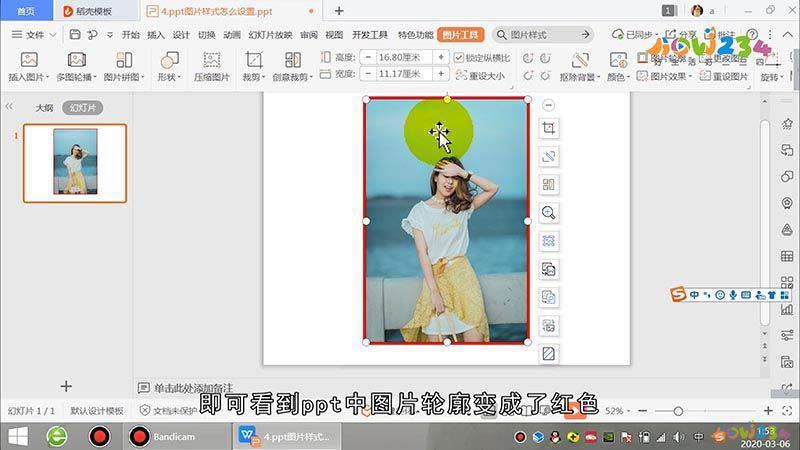Click the Shapes (形状) icon

[169, 60]
